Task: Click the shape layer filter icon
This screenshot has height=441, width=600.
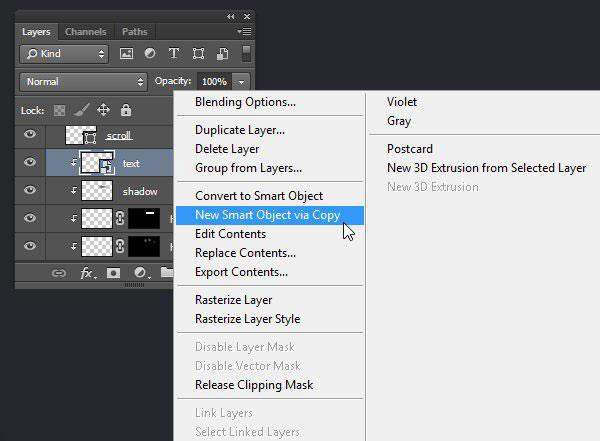Action: [198, 54]
